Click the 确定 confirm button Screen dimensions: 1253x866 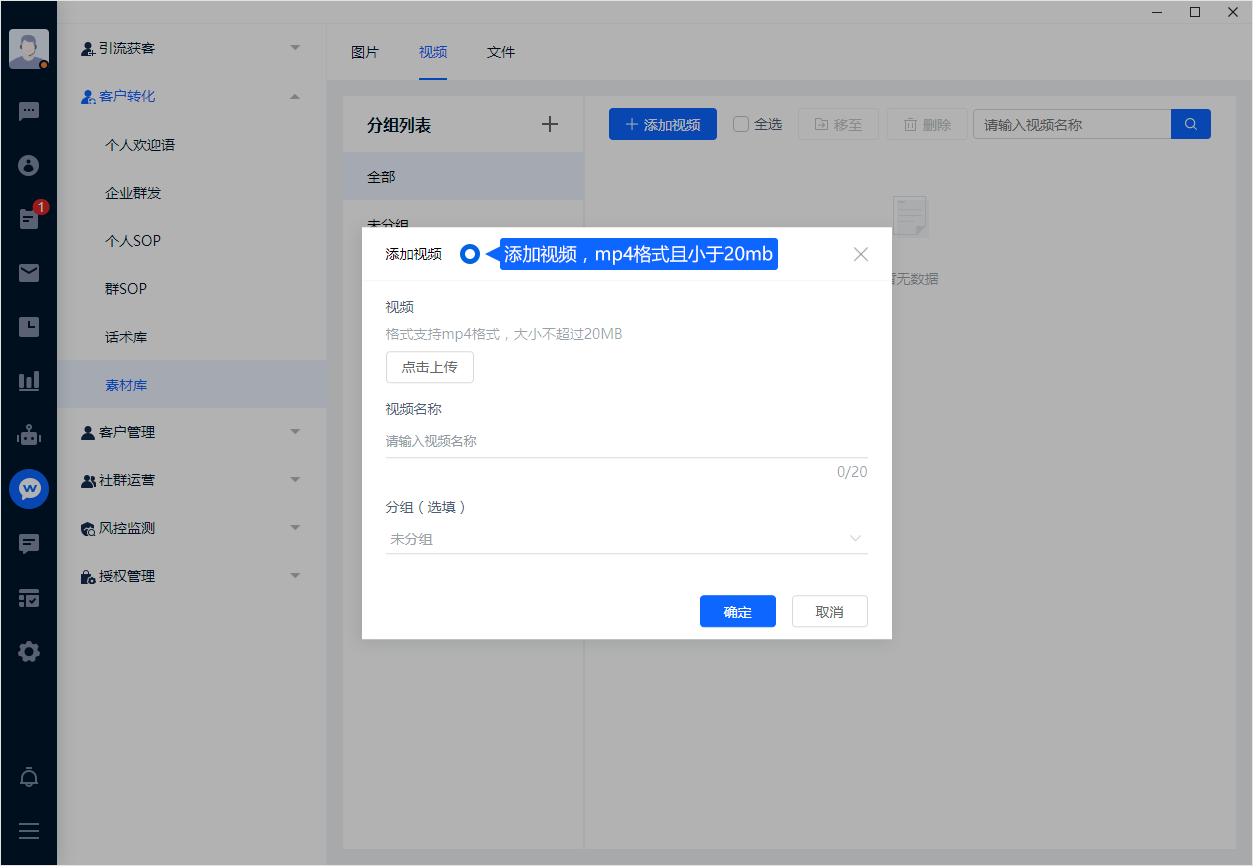click(737, 612)
